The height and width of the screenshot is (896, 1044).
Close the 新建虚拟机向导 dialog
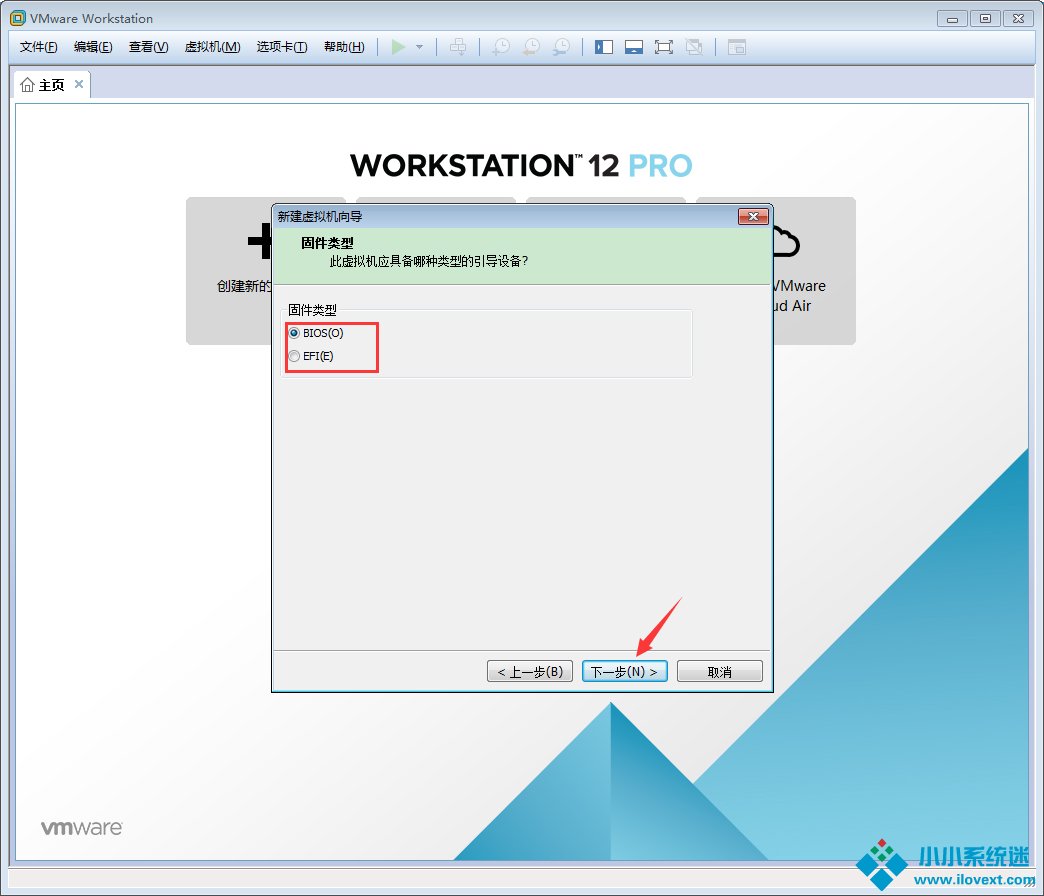(753, 216)
